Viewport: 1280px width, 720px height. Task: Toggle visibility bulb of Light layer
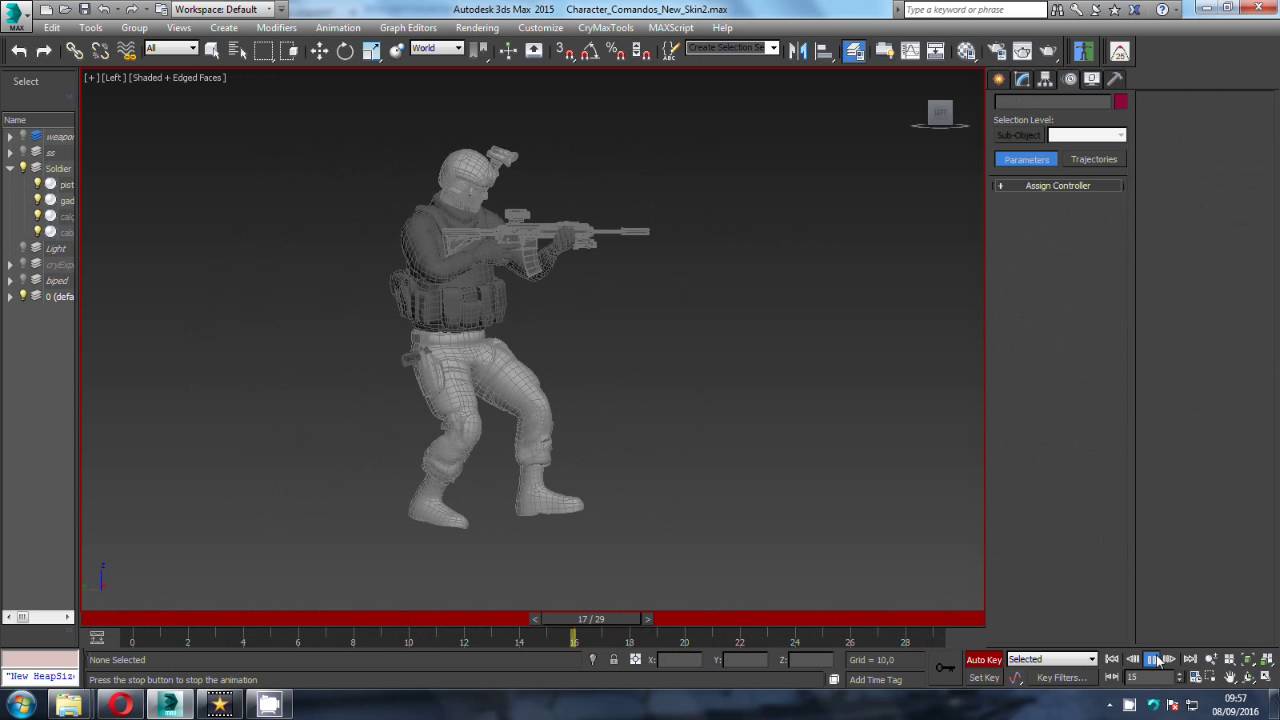tap(23, 248)
